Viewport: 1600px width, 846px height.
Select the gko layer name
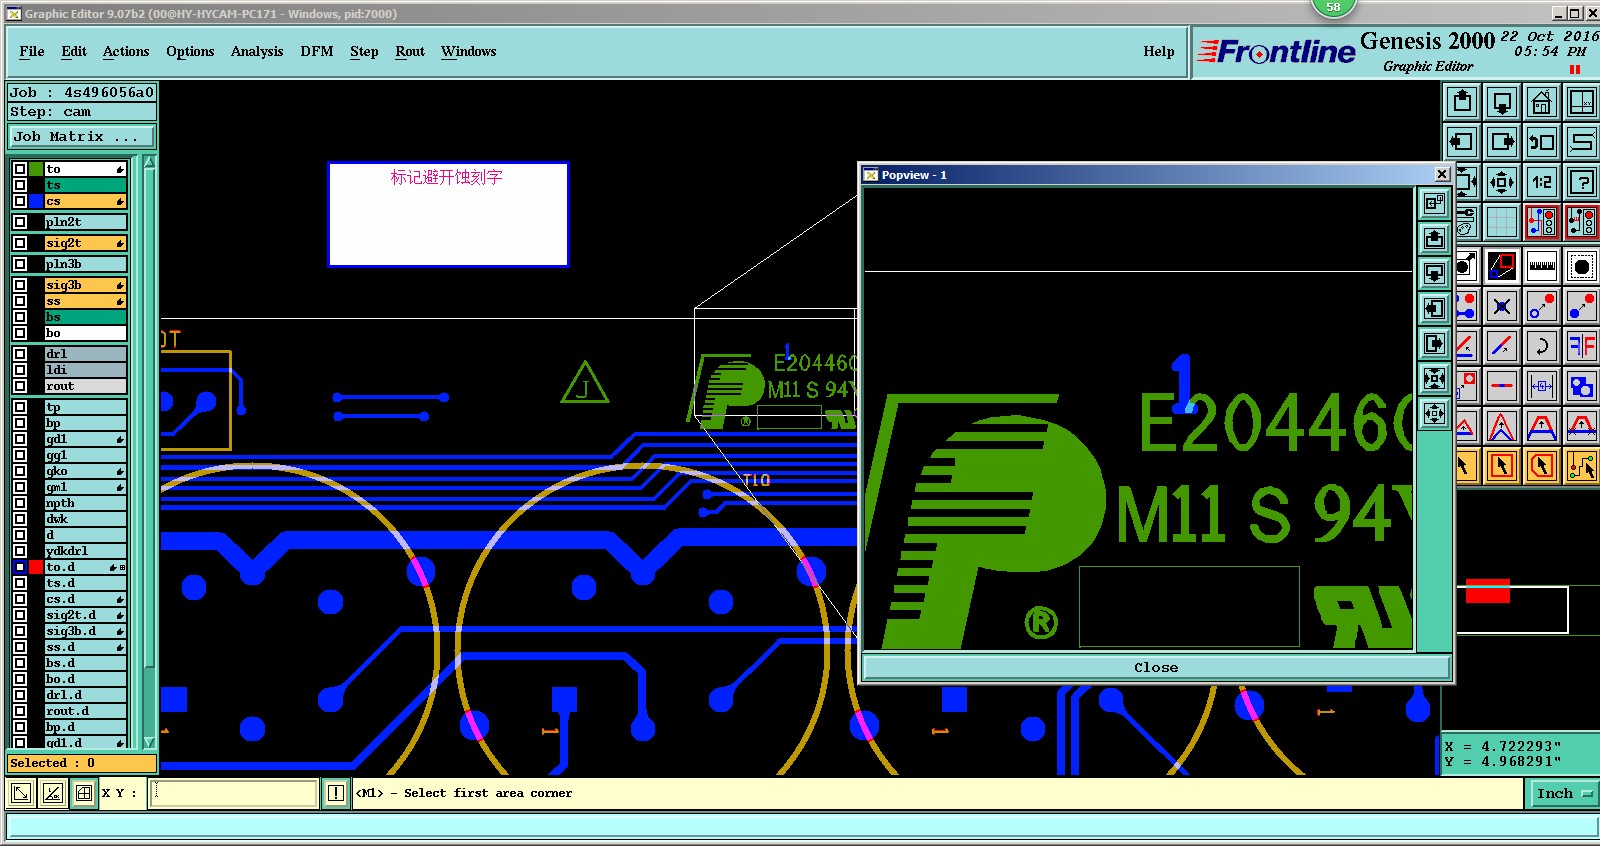point(86,471)
